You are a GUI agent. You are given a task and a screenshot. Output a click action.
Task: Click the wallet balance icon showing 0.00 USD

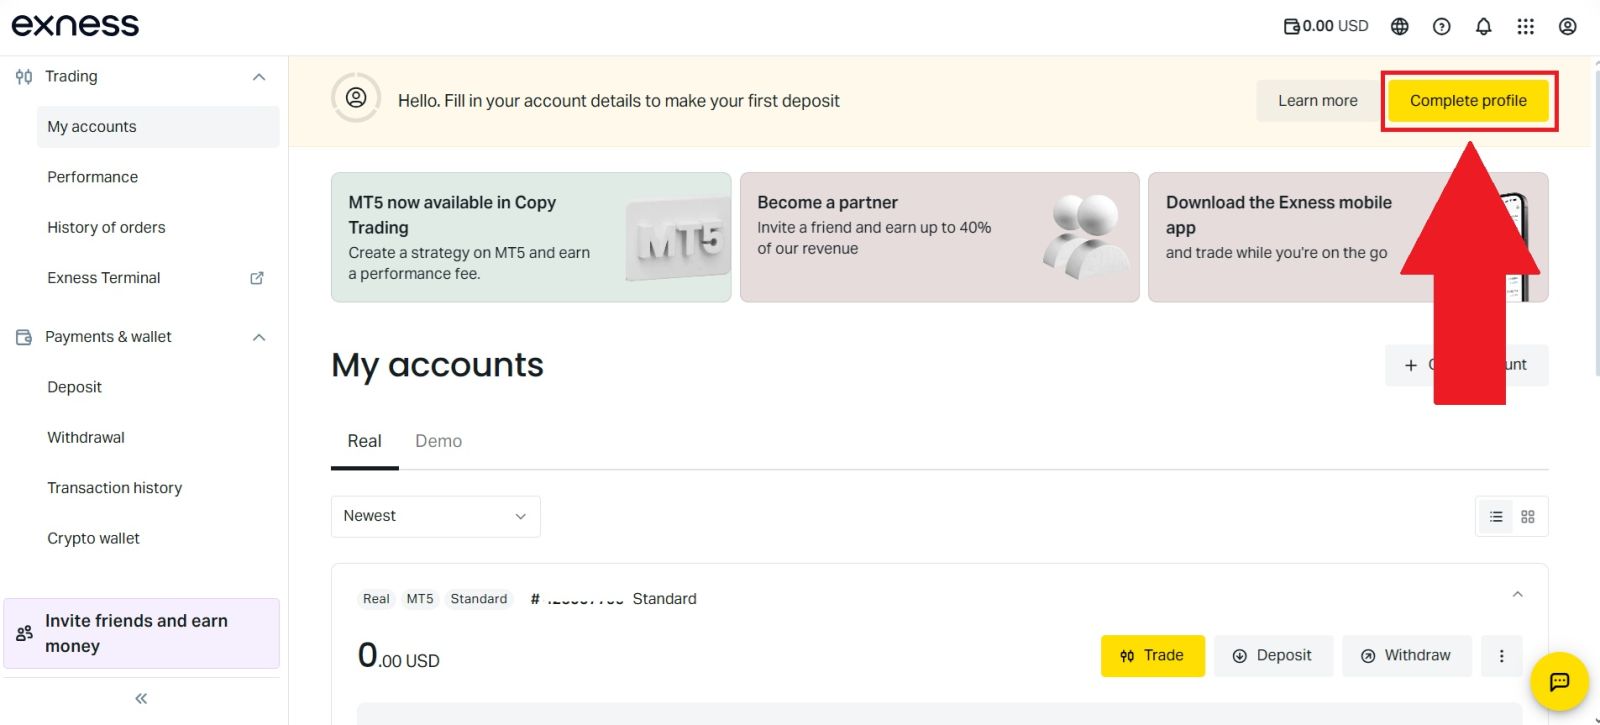tap(1292, 26)
